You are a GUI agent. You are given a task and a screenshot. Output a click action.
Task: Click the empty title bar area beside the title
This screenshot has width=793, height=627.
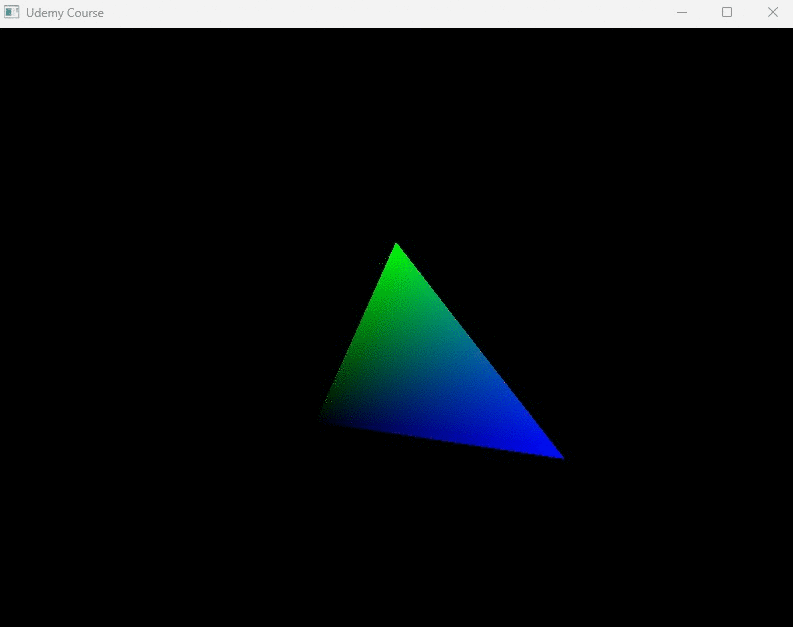click(x=380, y=13)
